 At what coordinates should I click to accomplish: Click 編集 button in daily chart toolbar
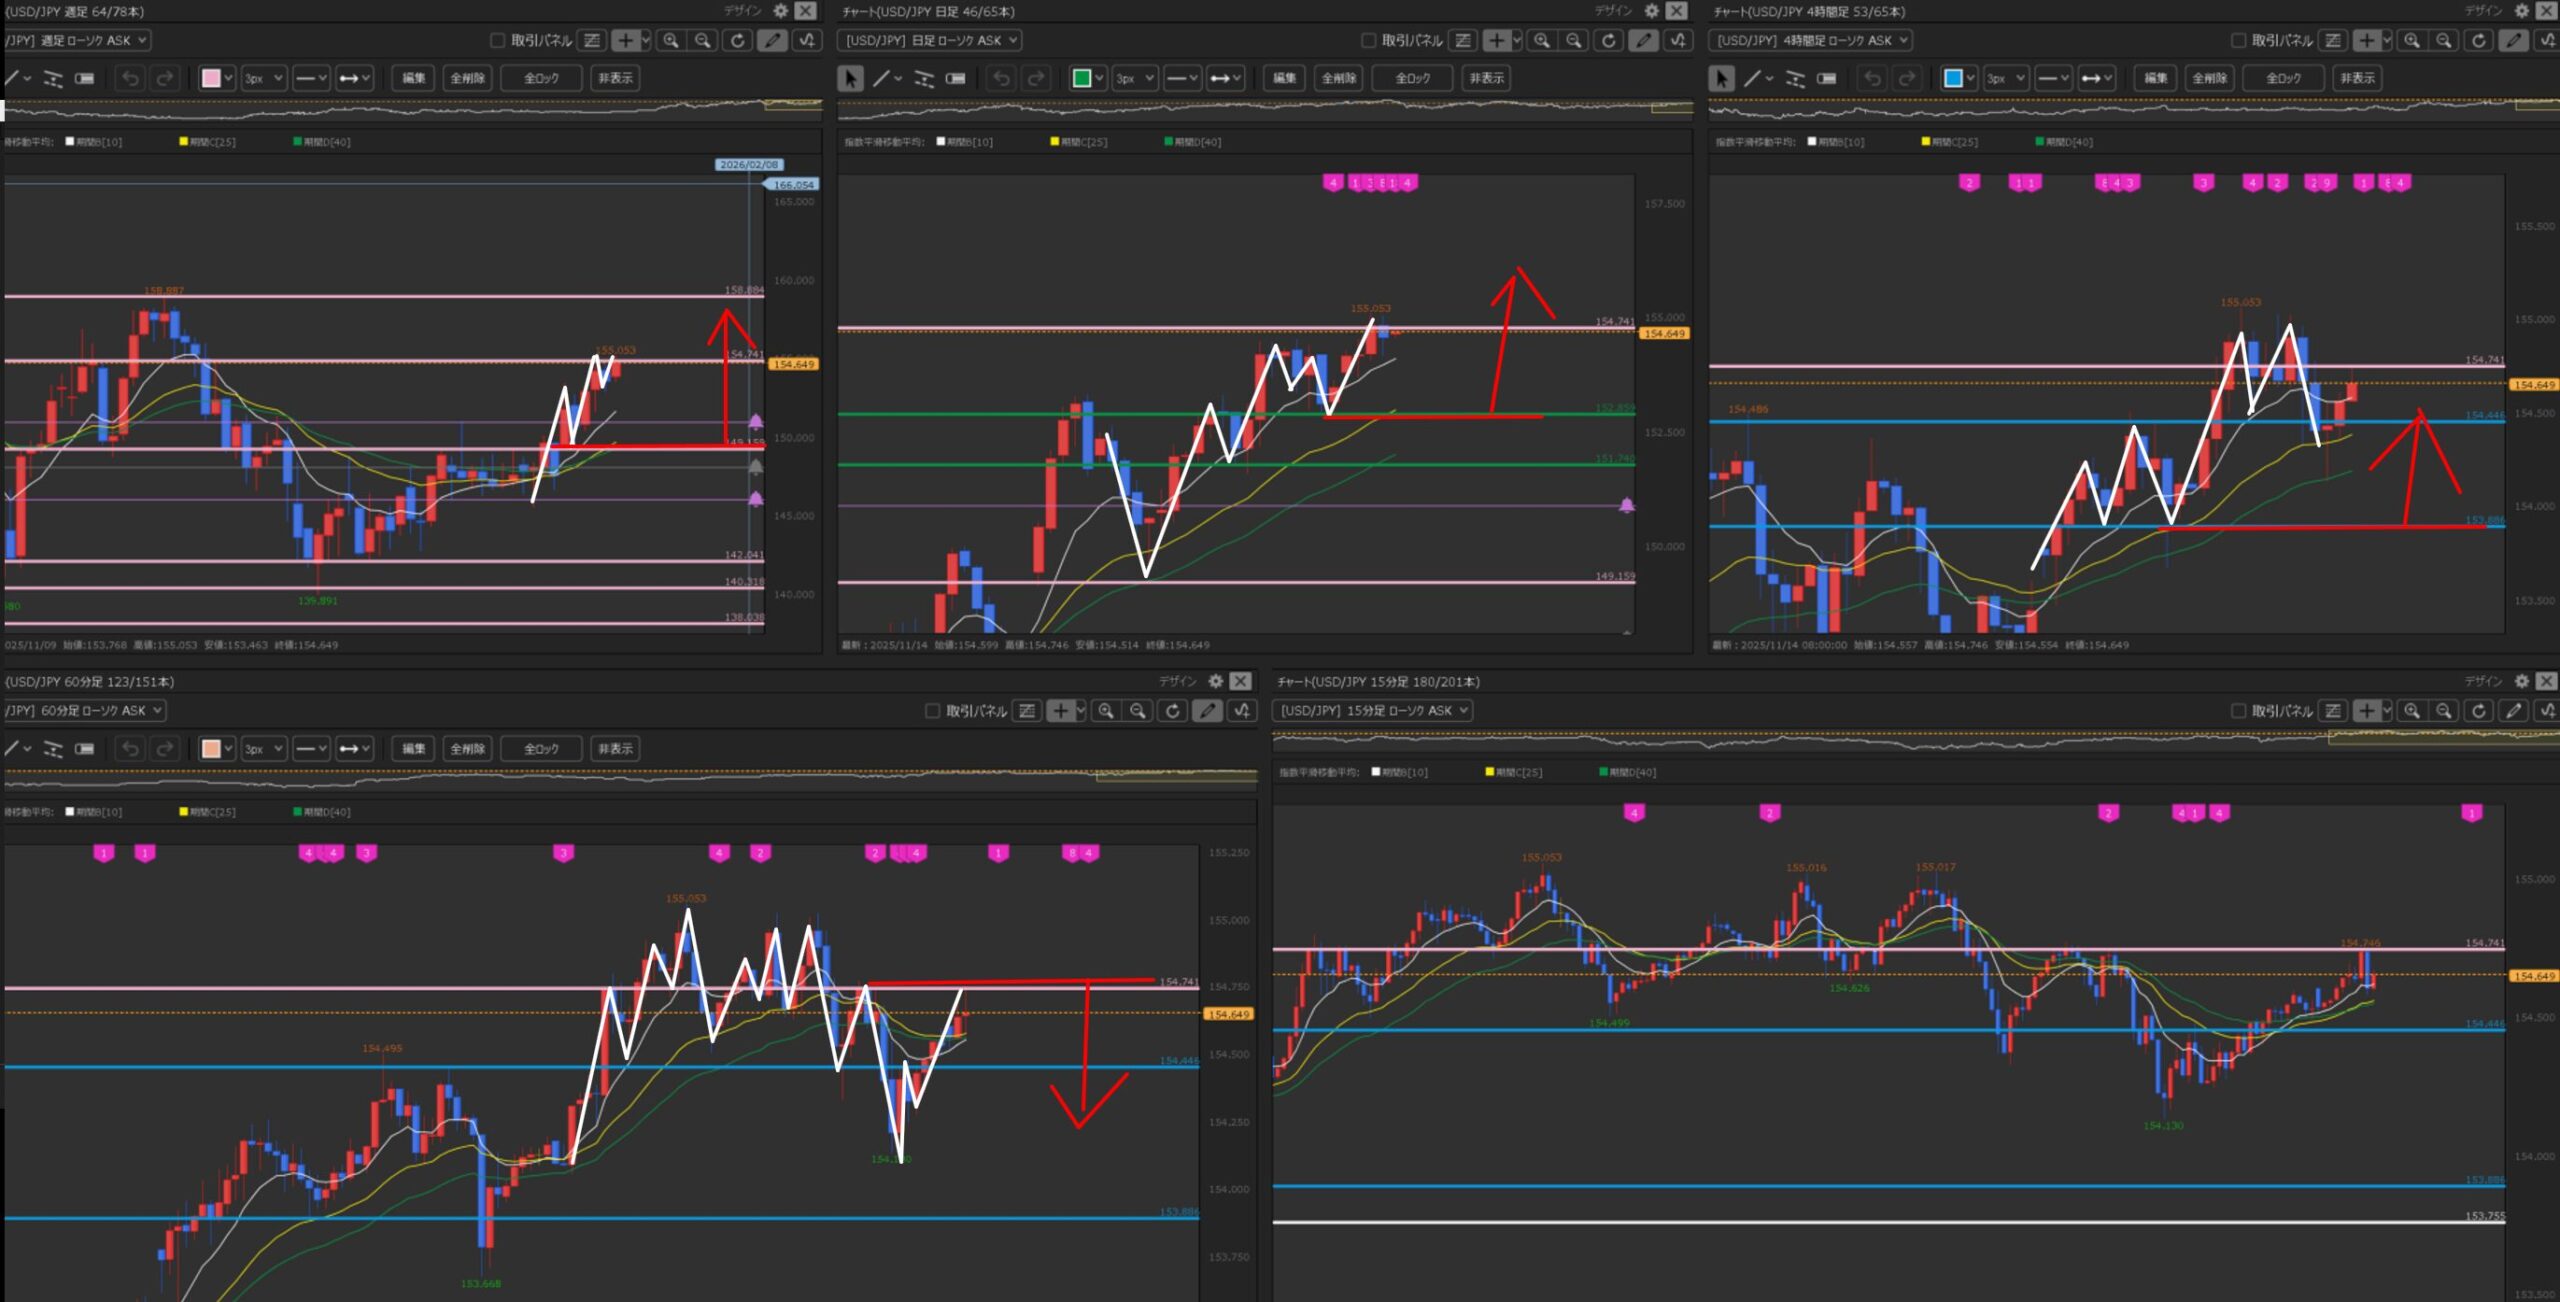(x=1285, y=78)
